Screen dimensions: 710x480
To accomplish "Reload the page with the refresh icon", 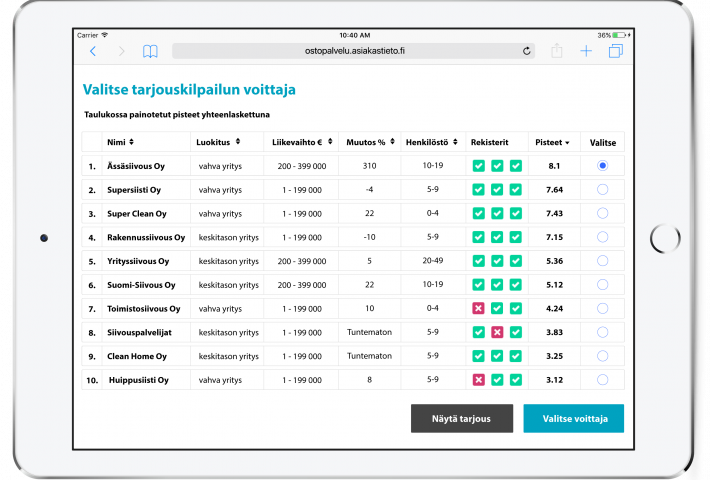I will [x=526, y=51].
